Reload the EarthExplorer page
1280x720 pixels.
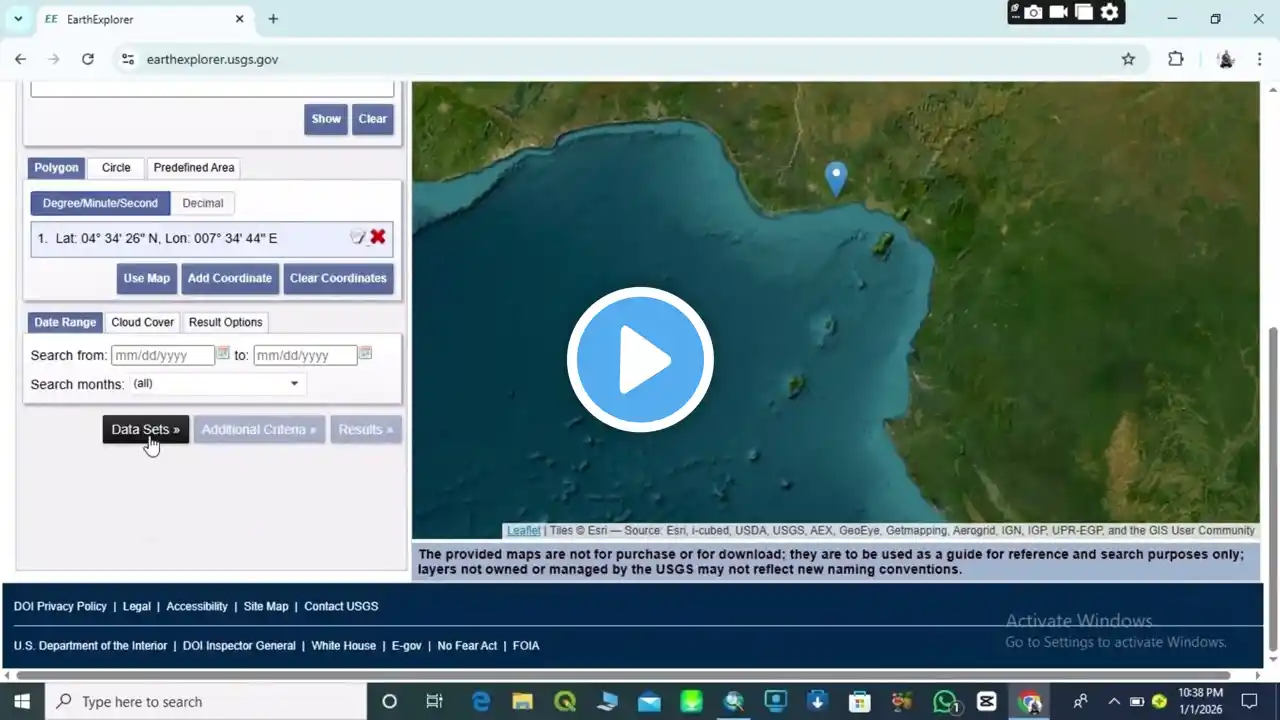point(88,59)
